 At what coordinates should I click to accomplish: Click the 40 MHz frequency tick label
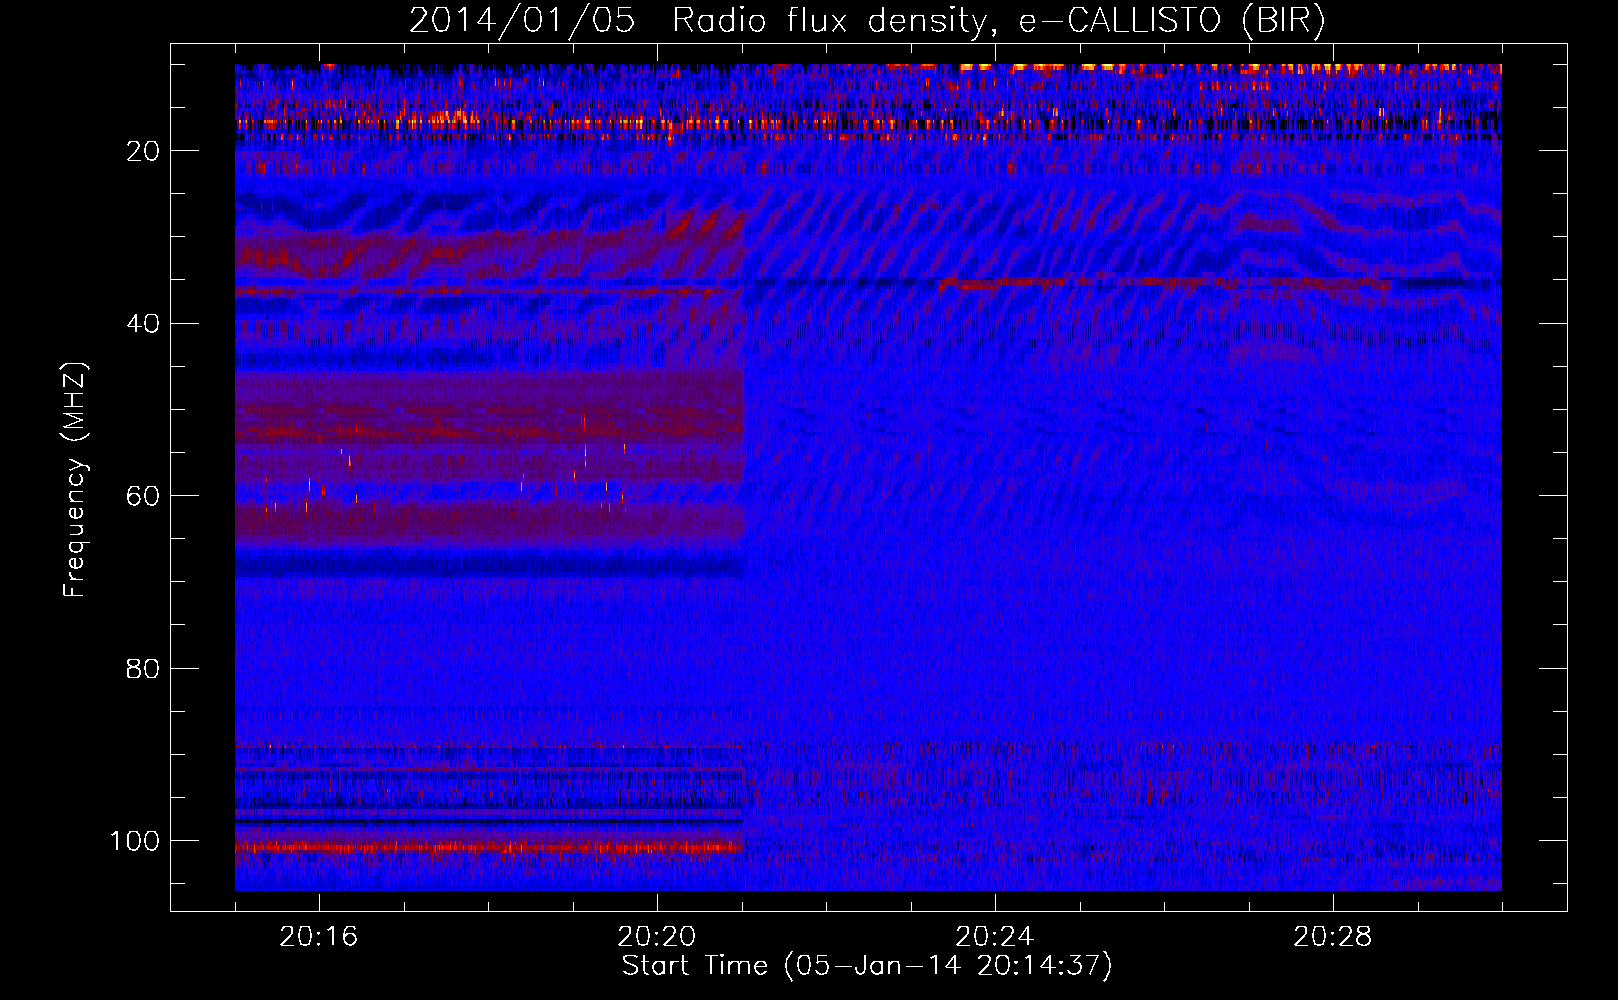click(144, 324)
